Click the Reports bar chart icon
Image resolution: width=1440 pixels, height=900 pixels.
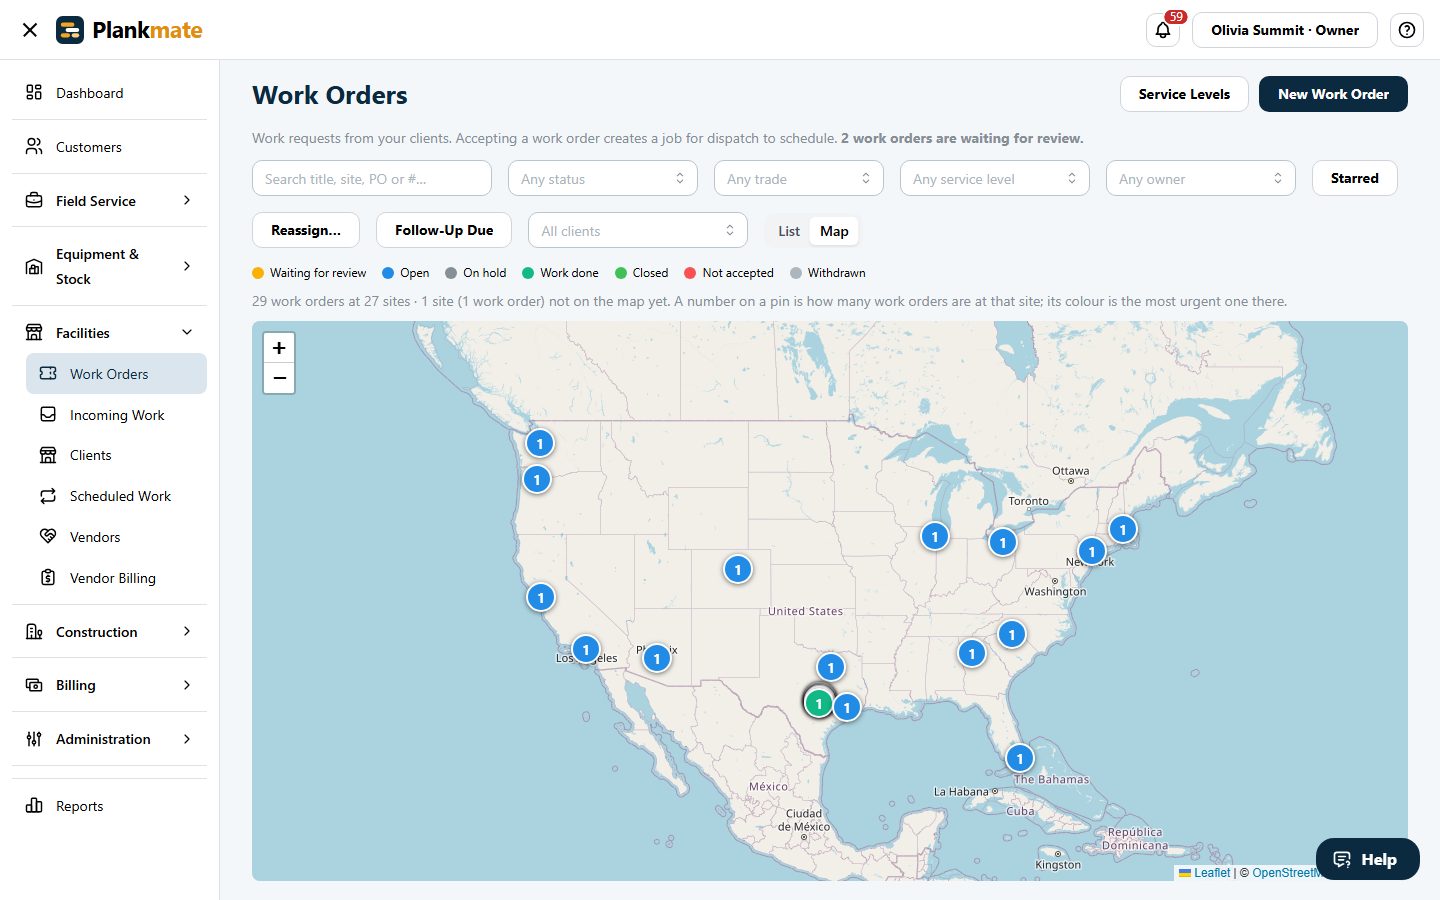(x=34, y=805)
